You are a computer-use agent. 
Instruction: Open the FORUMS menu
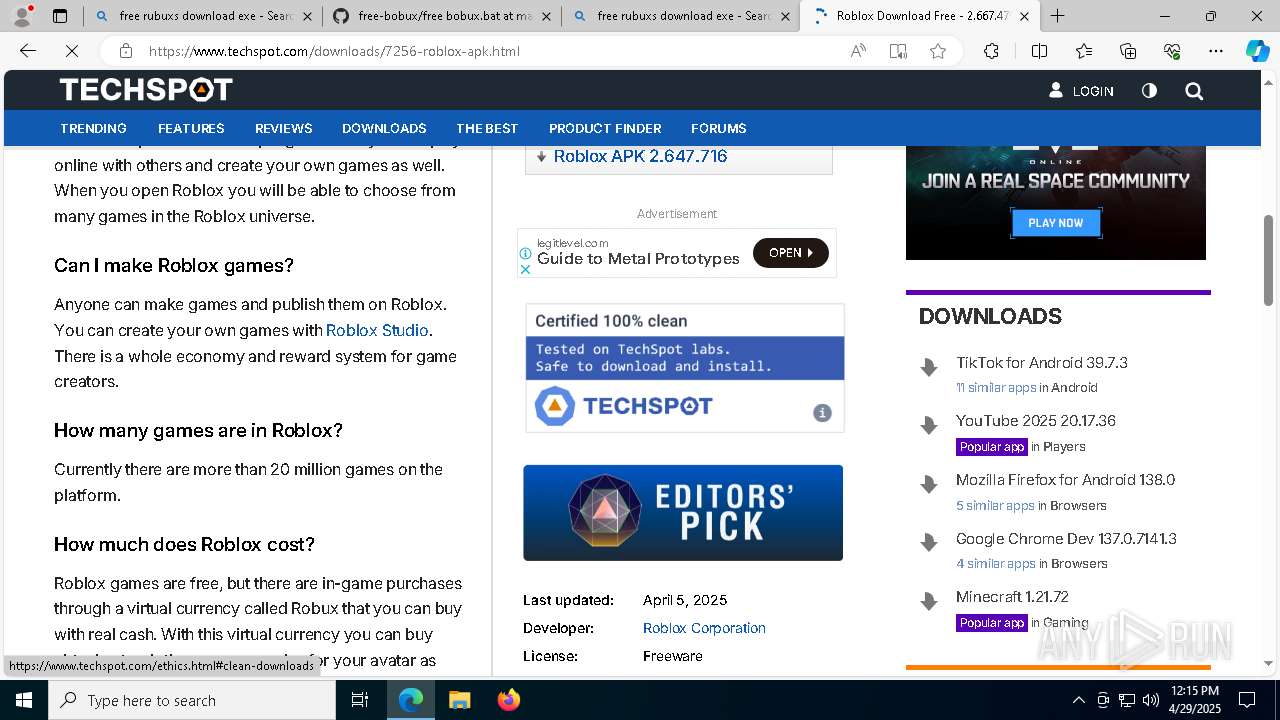click(719, 128)
